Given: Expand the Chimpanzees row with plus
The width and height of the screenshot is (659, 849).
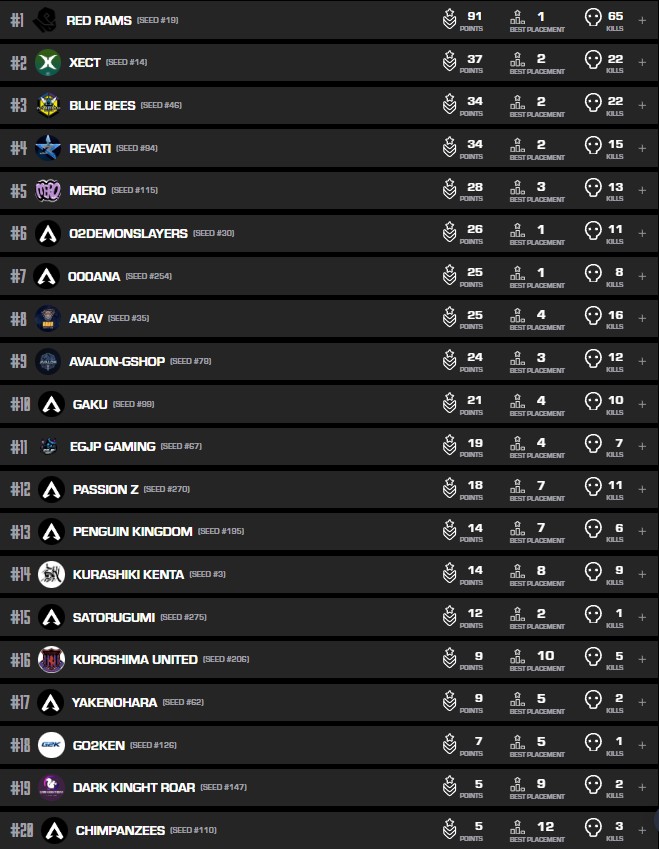Looking at the screenshot, I should pos(642,830).
